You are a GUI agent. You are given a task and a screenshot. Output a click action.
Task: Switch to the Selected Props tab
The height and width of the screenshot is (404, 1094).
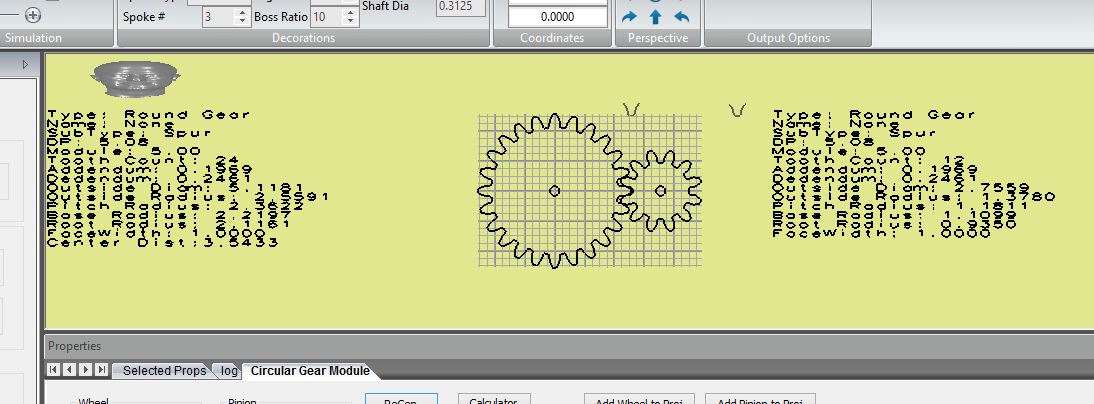tap(163, 371)
